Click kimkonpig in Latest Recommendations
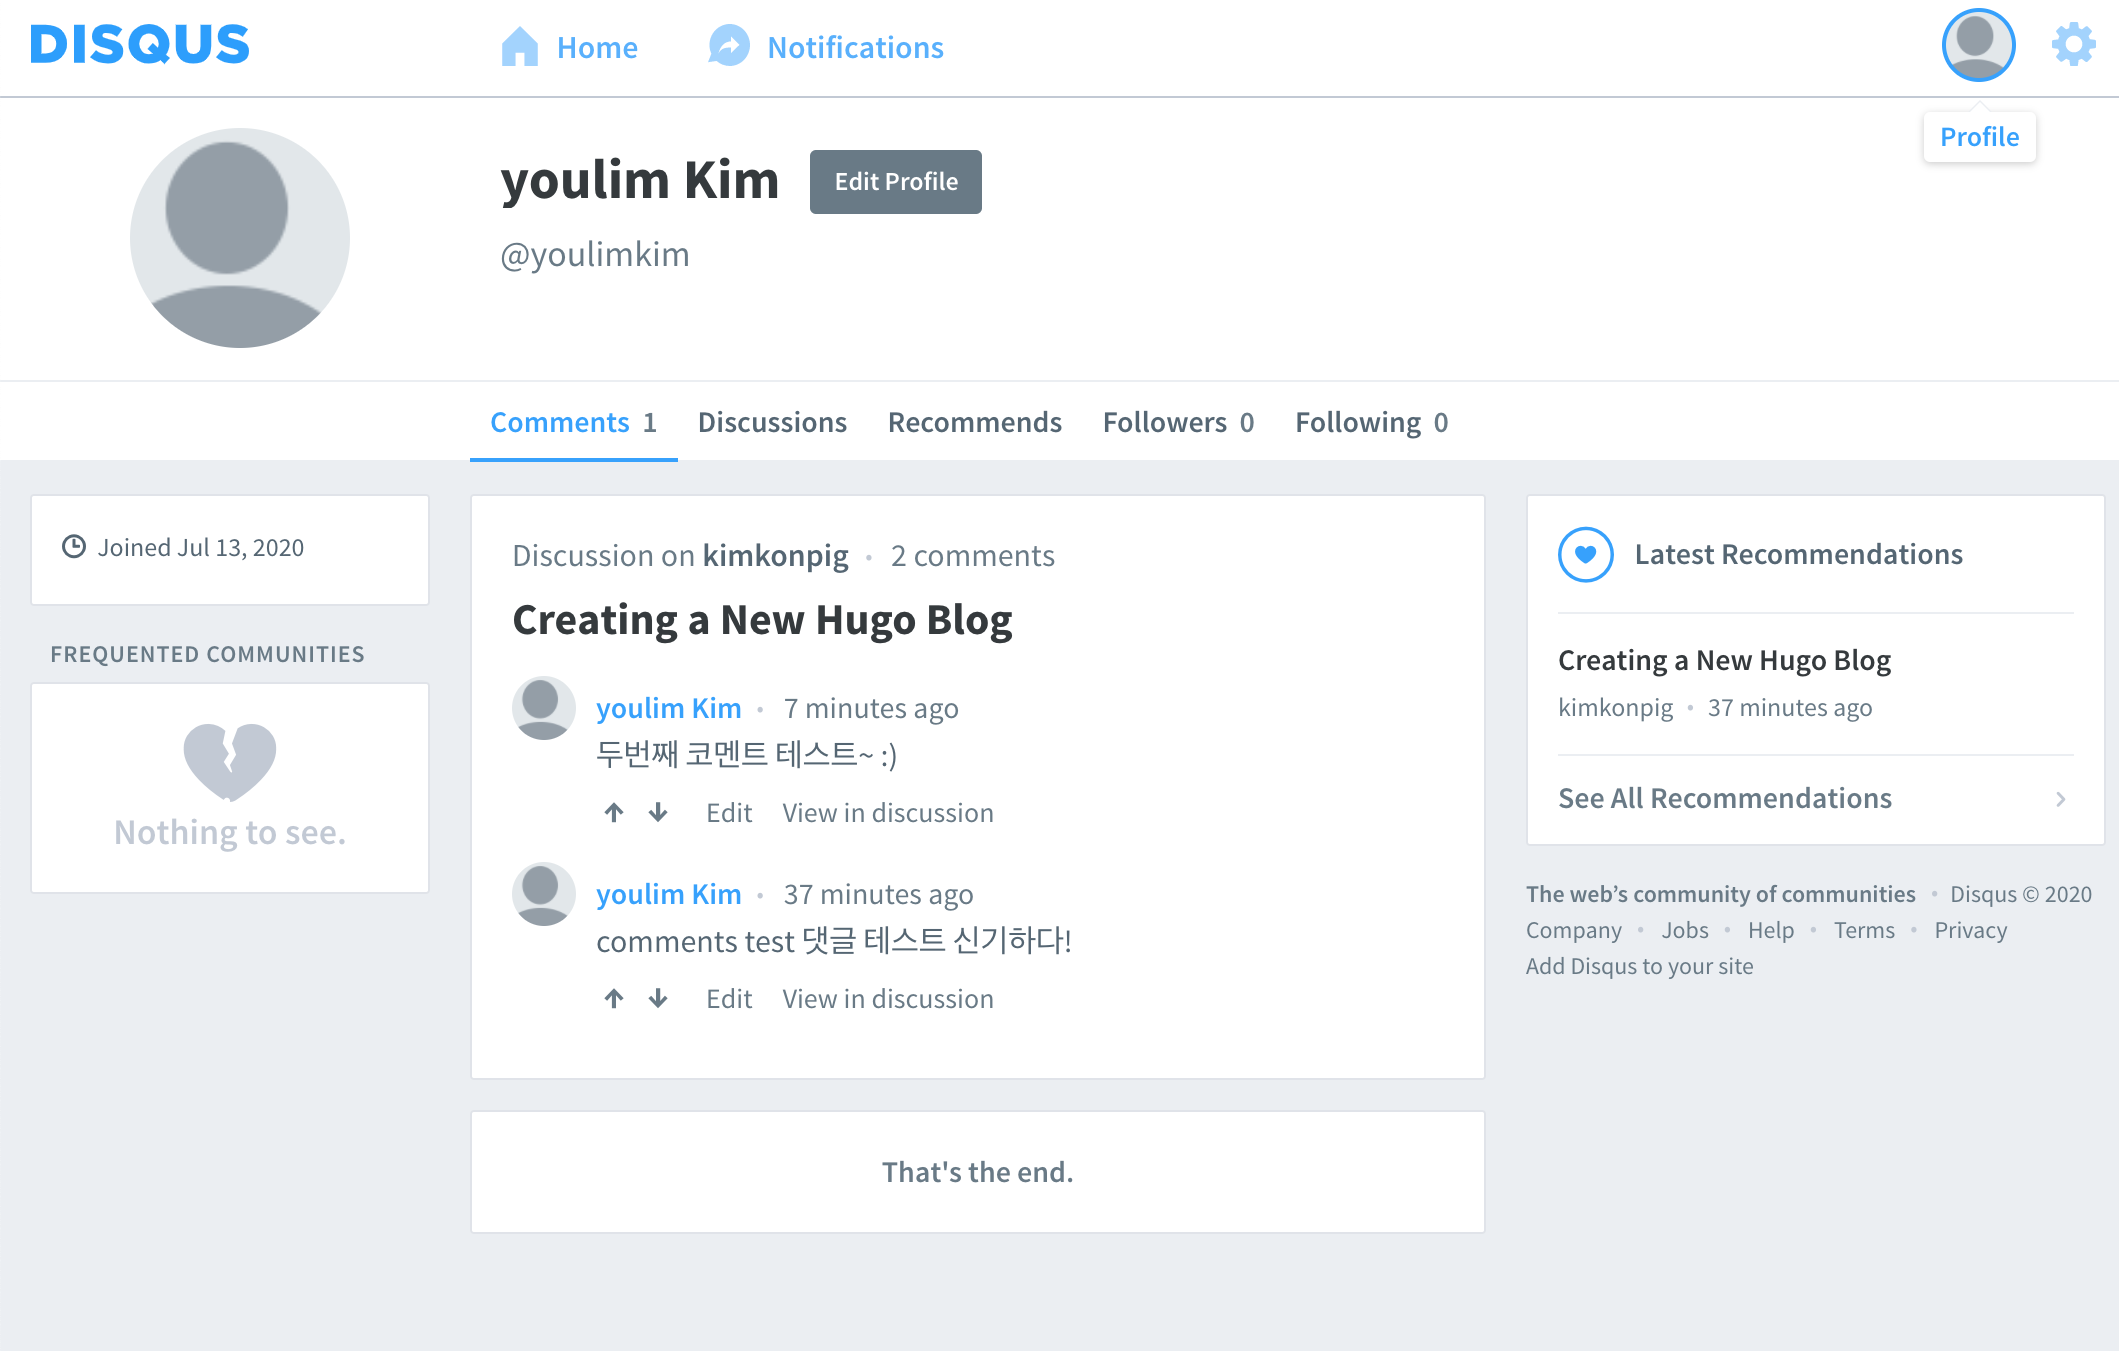This screenshot has height=1351, width=2119. coord(1615,708)
